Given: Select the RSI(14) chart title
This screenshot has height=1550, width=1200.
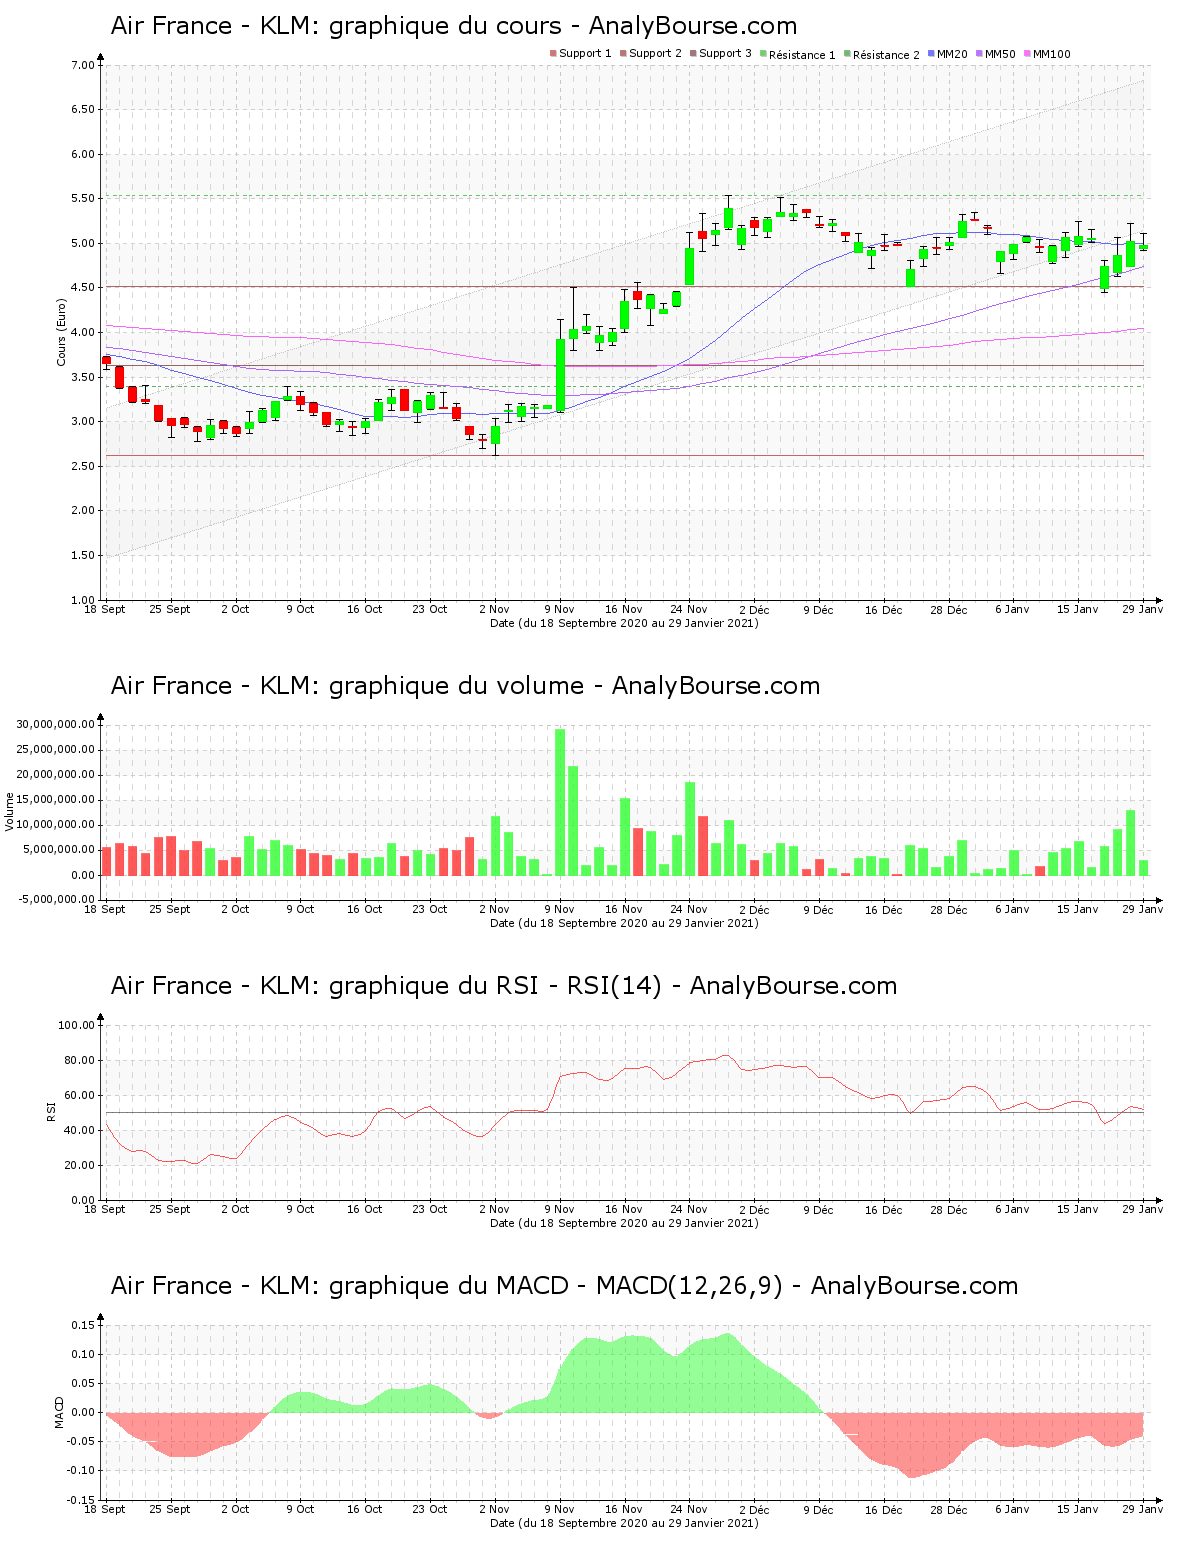Looking at the screenshot, I should click(x=504, y=986).
